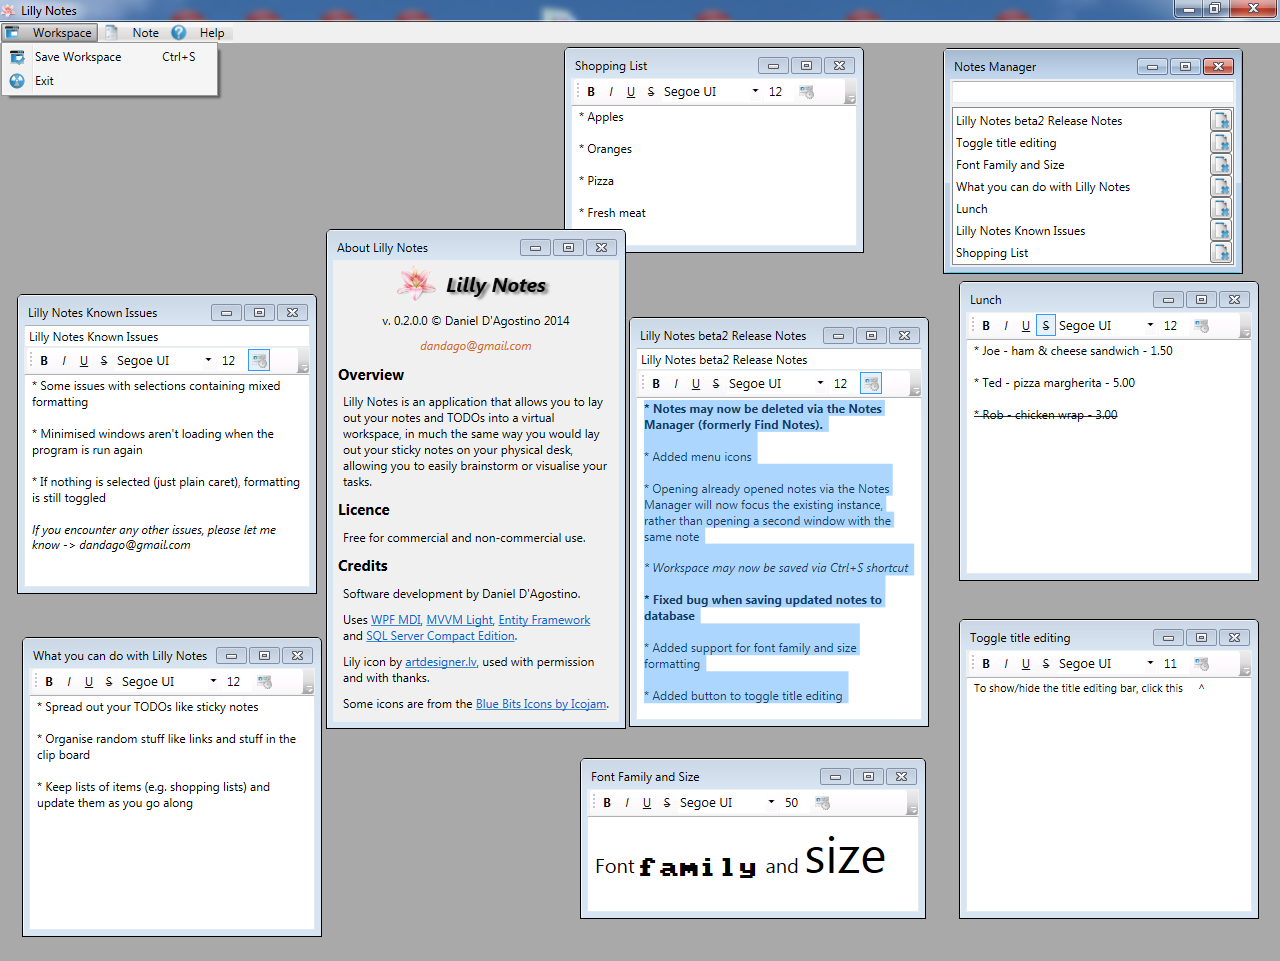Image resolution: width=1280 pixels, height=961 pixels.
Task: Toggle italic in Known Issues note toolbar
Action: coord(64,361)
